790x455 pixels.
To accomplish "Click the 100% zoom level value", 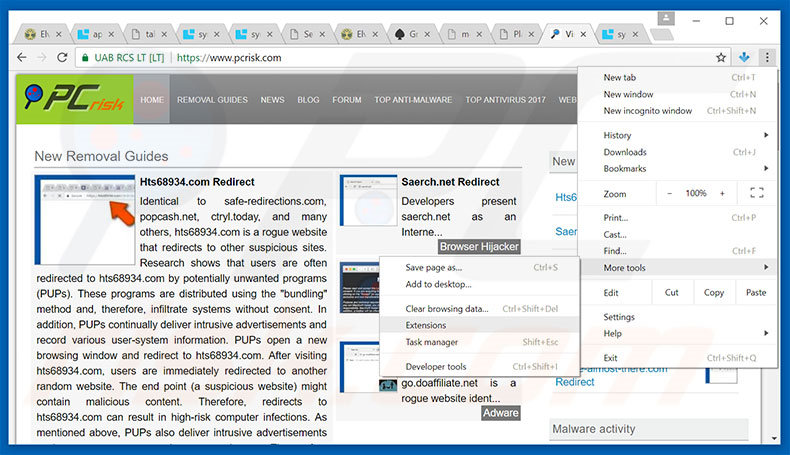I will [695, 193].
